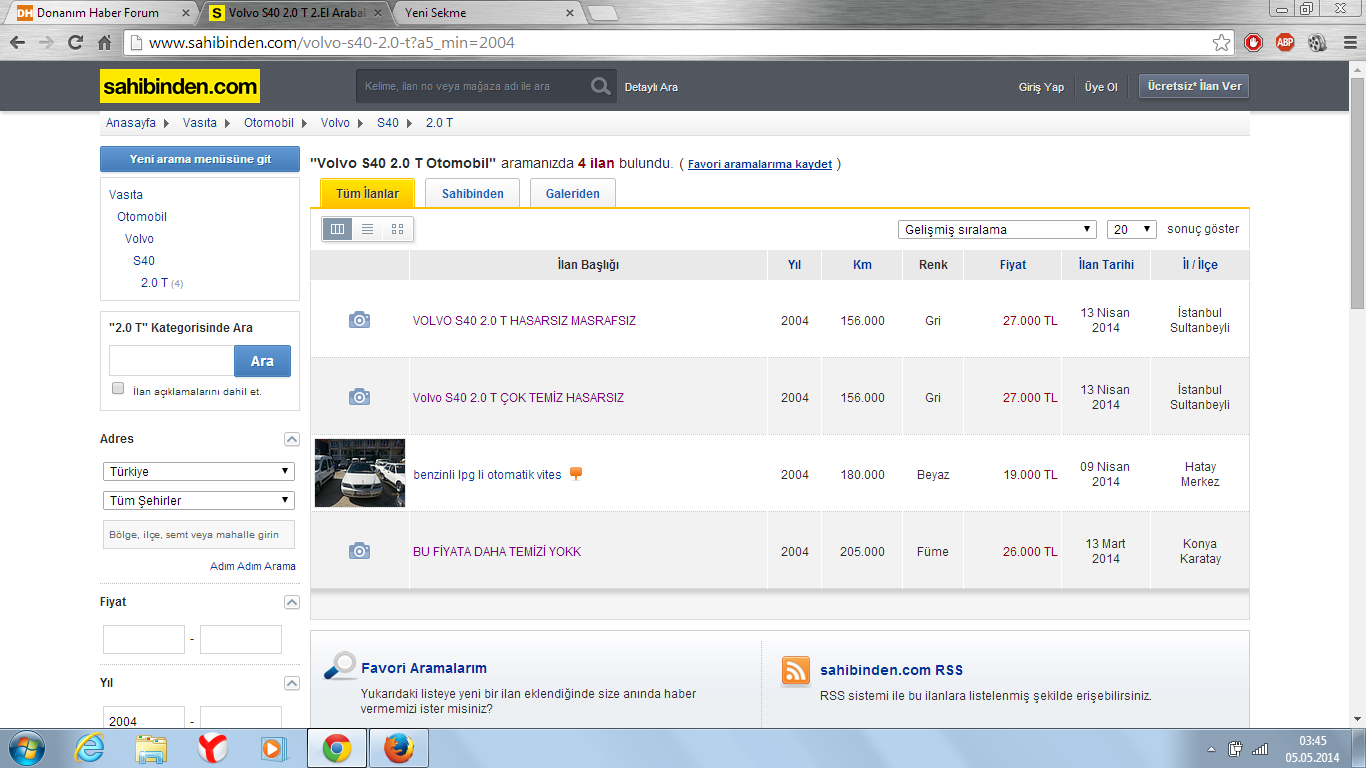This screenshot has width=1366, height=768.
Task: Open the 20 results-per-page dropdown
Action: click(1132, 229)
